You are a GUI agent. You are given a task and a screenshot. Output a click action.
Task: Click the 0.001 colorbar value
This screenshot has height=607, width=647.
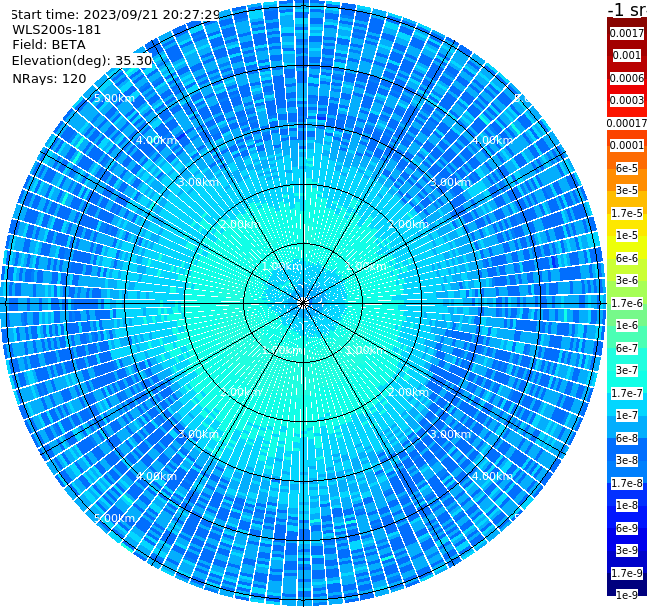click(627, 55)
